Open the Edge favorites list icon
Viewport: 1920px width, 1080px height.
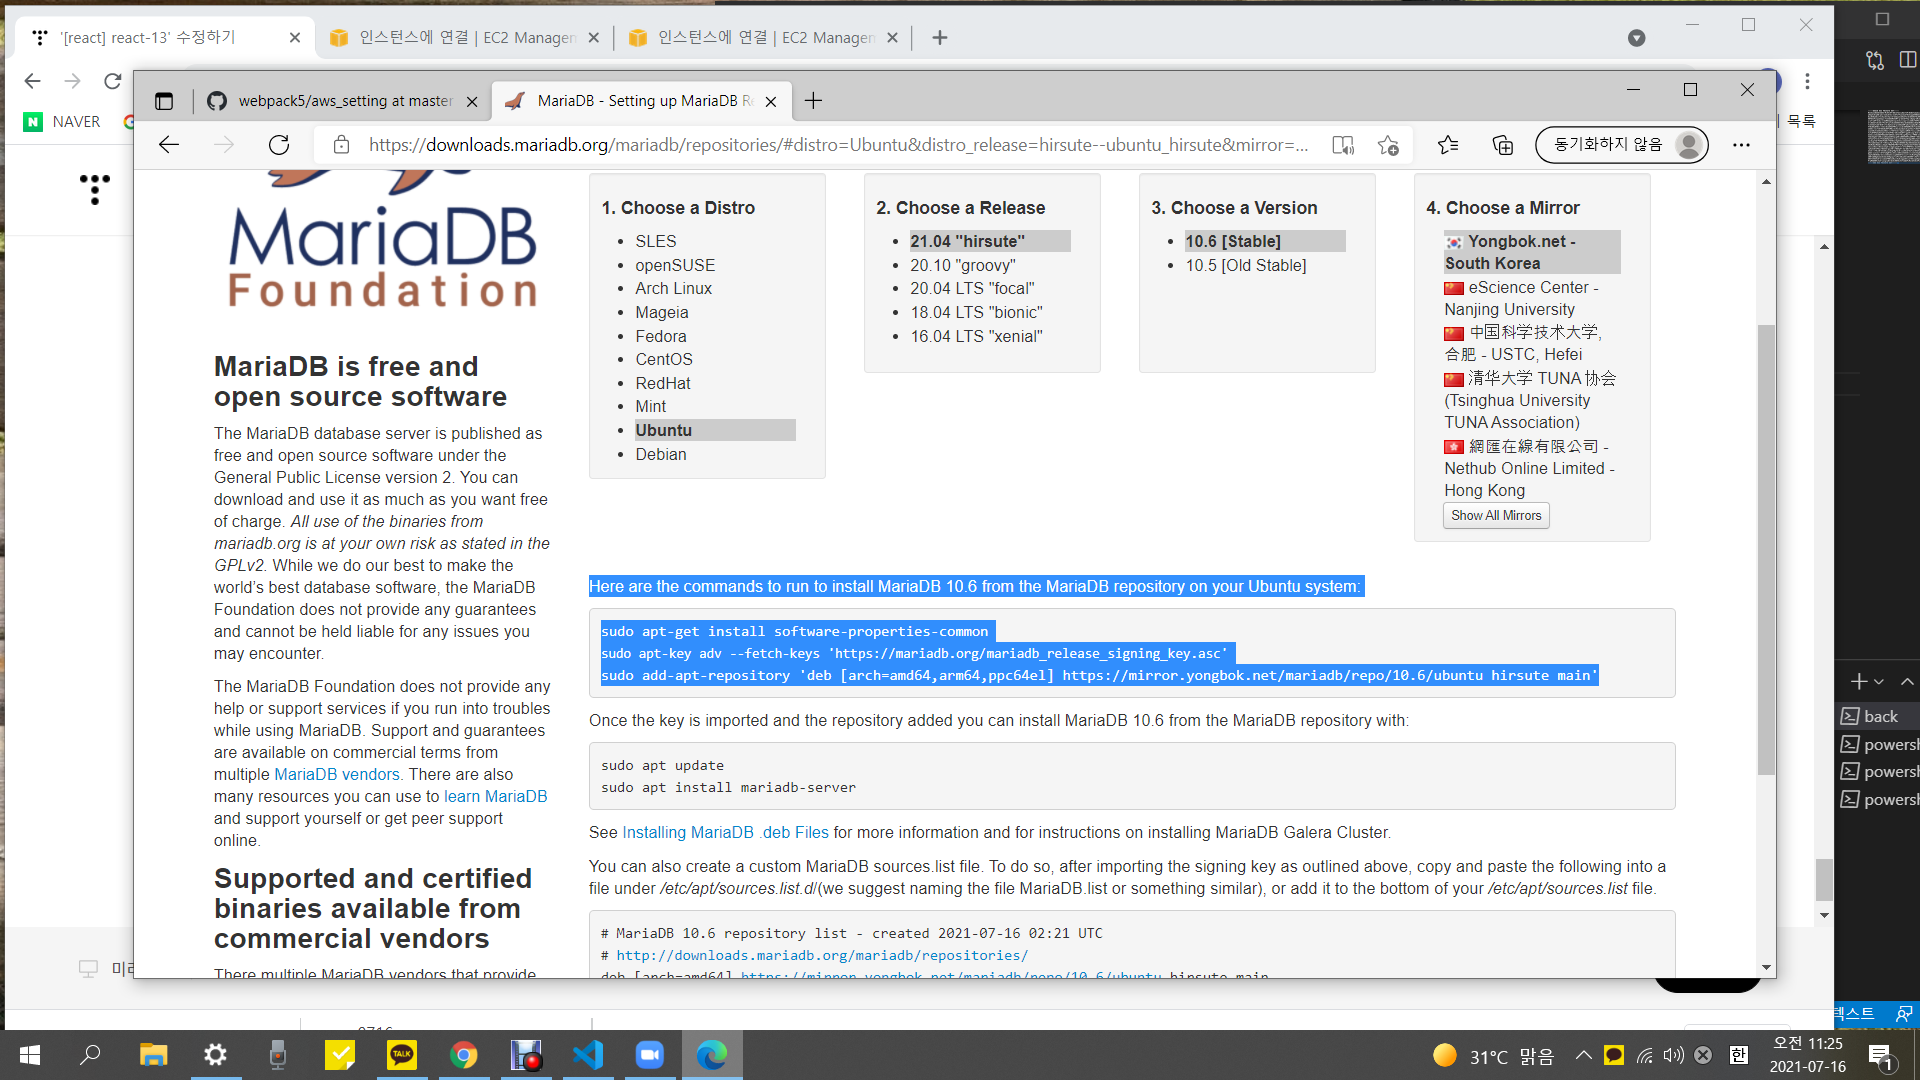(1448, 145)
